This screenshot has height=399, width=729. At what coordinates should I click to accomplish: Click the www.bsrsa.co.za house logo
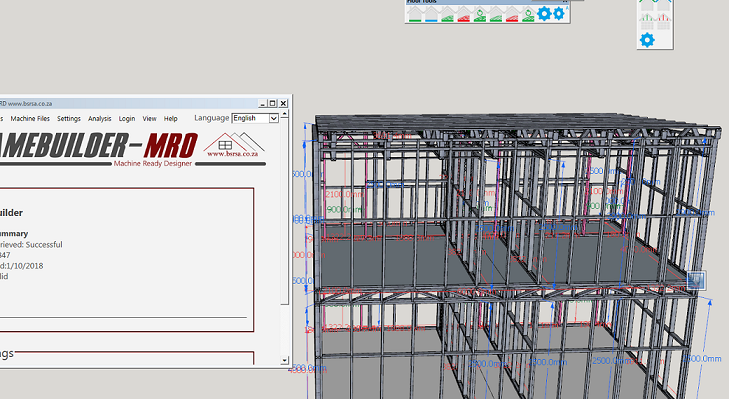click(x=234, y=145)
